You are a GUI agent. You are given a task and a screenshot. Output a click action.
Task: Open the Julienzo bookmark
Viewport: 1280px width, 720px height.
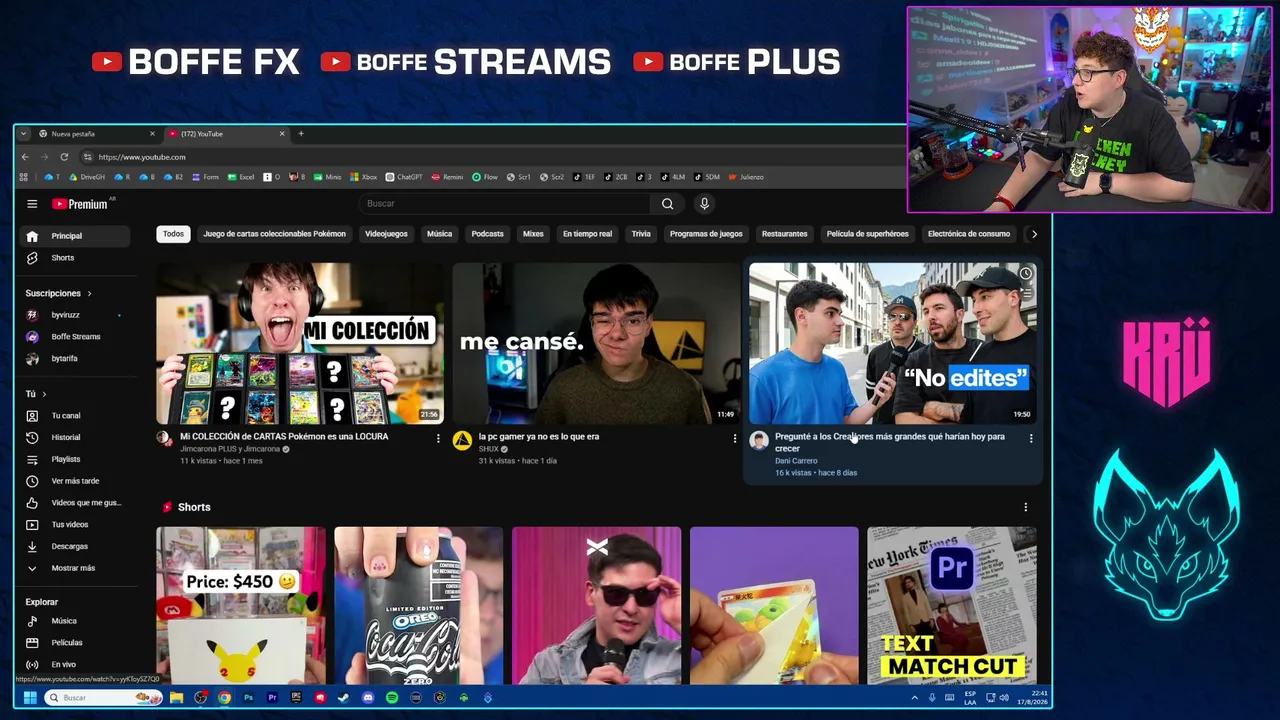pos(746,177)
